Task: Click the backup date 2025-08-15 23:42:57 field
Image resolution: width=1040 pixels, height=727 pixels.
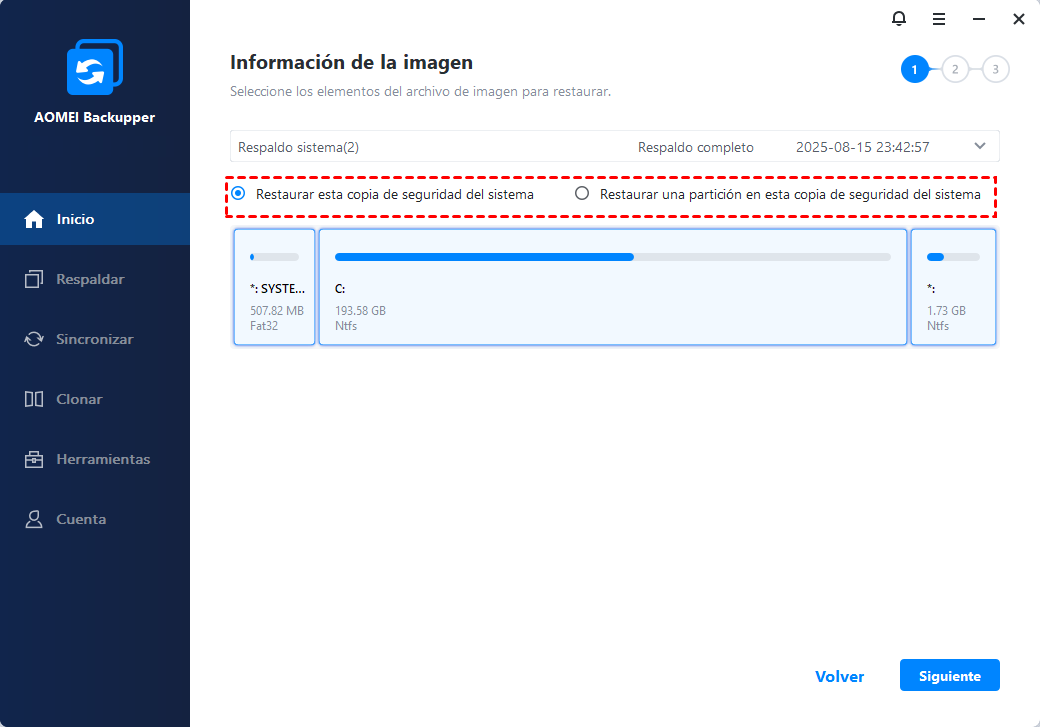Action: click(862, 147)
